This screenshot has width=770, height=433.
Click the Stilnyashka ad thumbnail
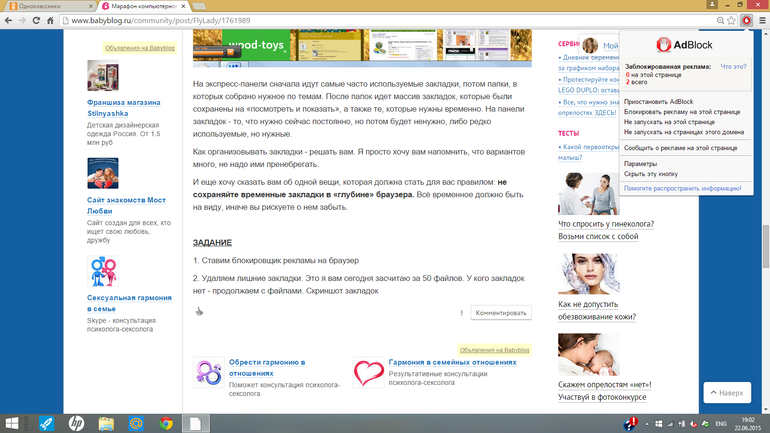(103, 76)
